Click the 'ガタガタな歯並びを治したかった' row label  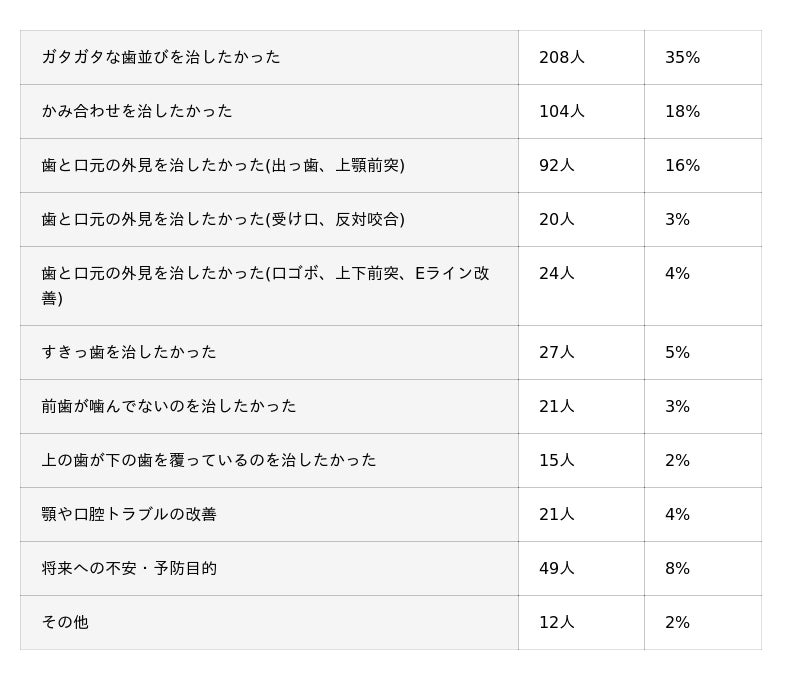tap(161, 57)
